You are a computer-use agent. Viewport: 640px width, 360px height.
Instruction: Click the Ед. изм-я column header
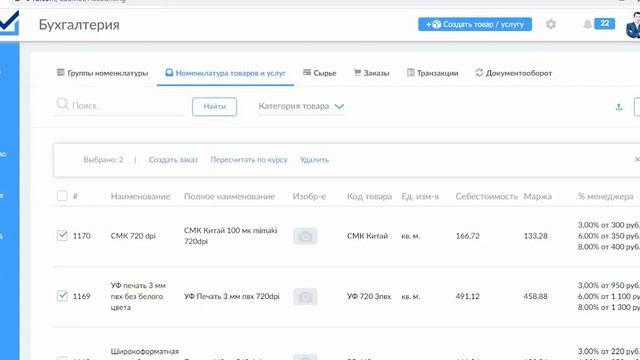[420, 196]
